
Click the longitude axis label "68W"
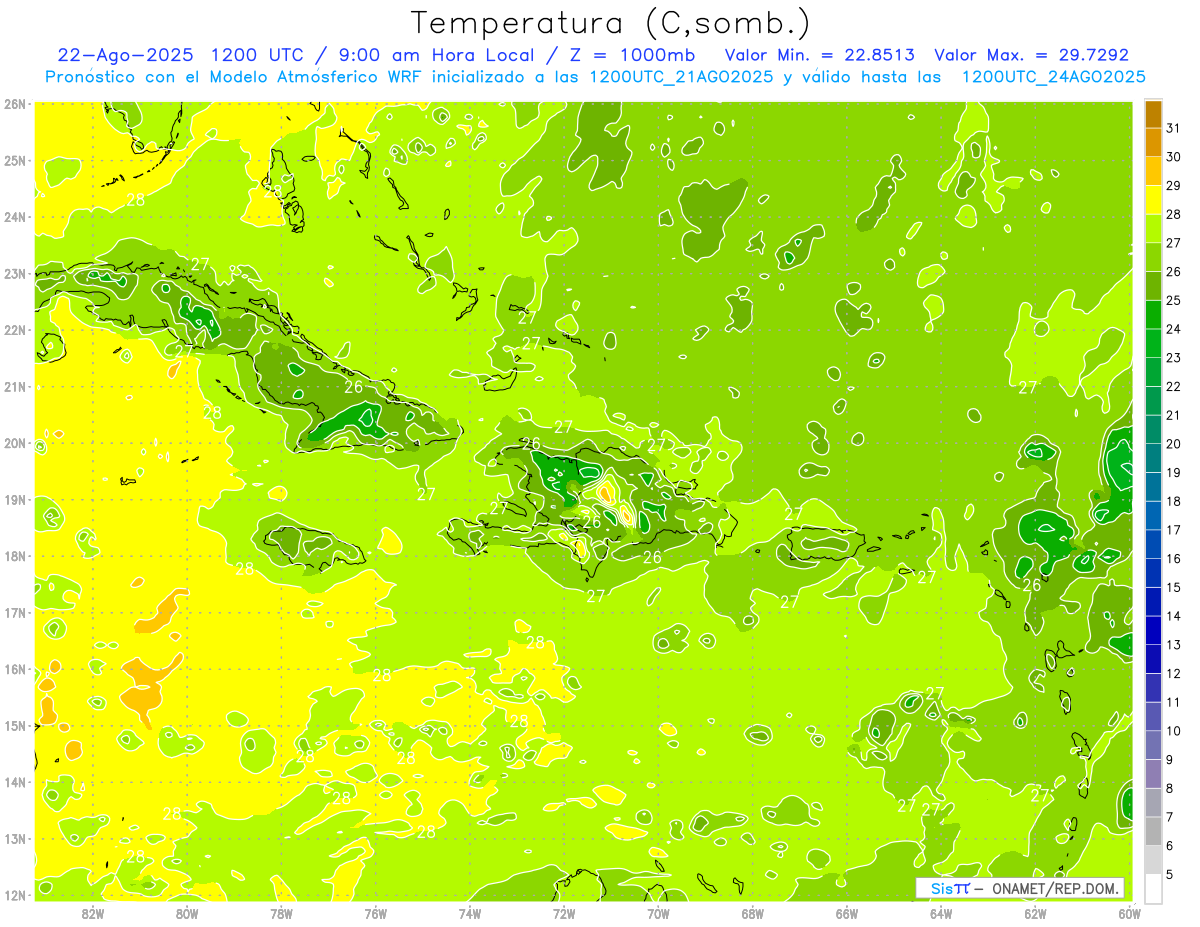[753, 913]
